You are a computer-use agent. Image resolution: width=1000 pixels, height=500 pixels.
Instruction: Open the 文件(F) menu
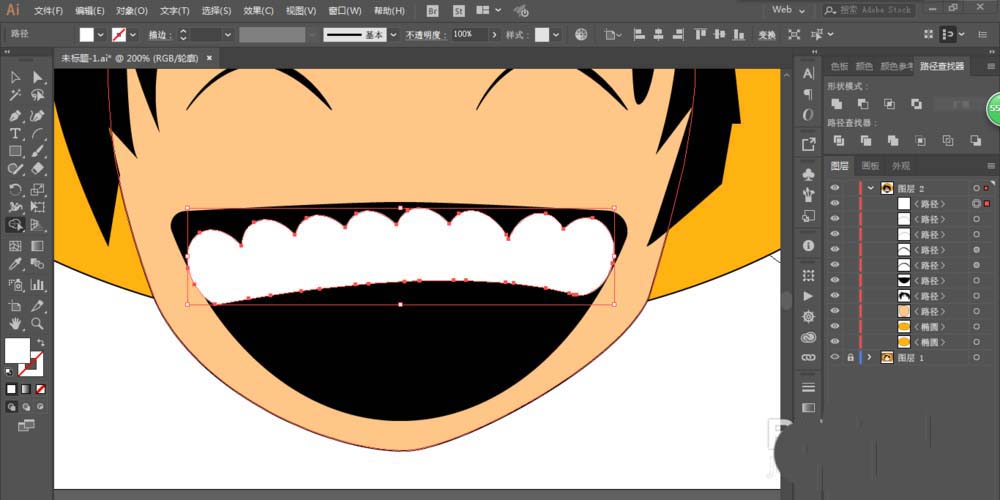(x=48, y=11)
